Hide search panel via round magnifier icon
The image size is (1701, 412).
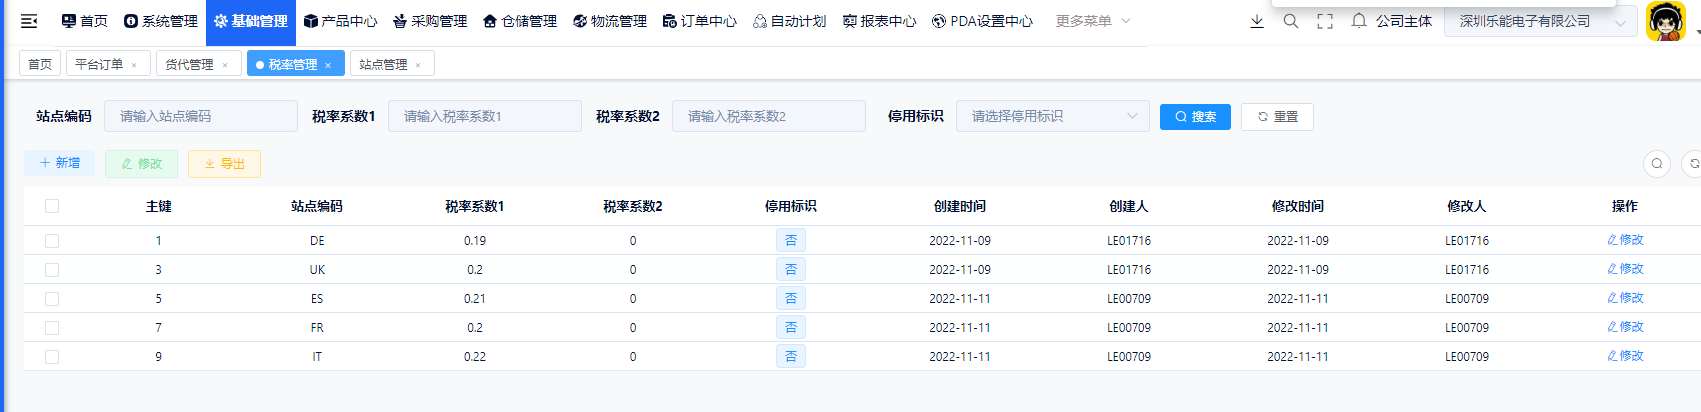coord(1657,163)
